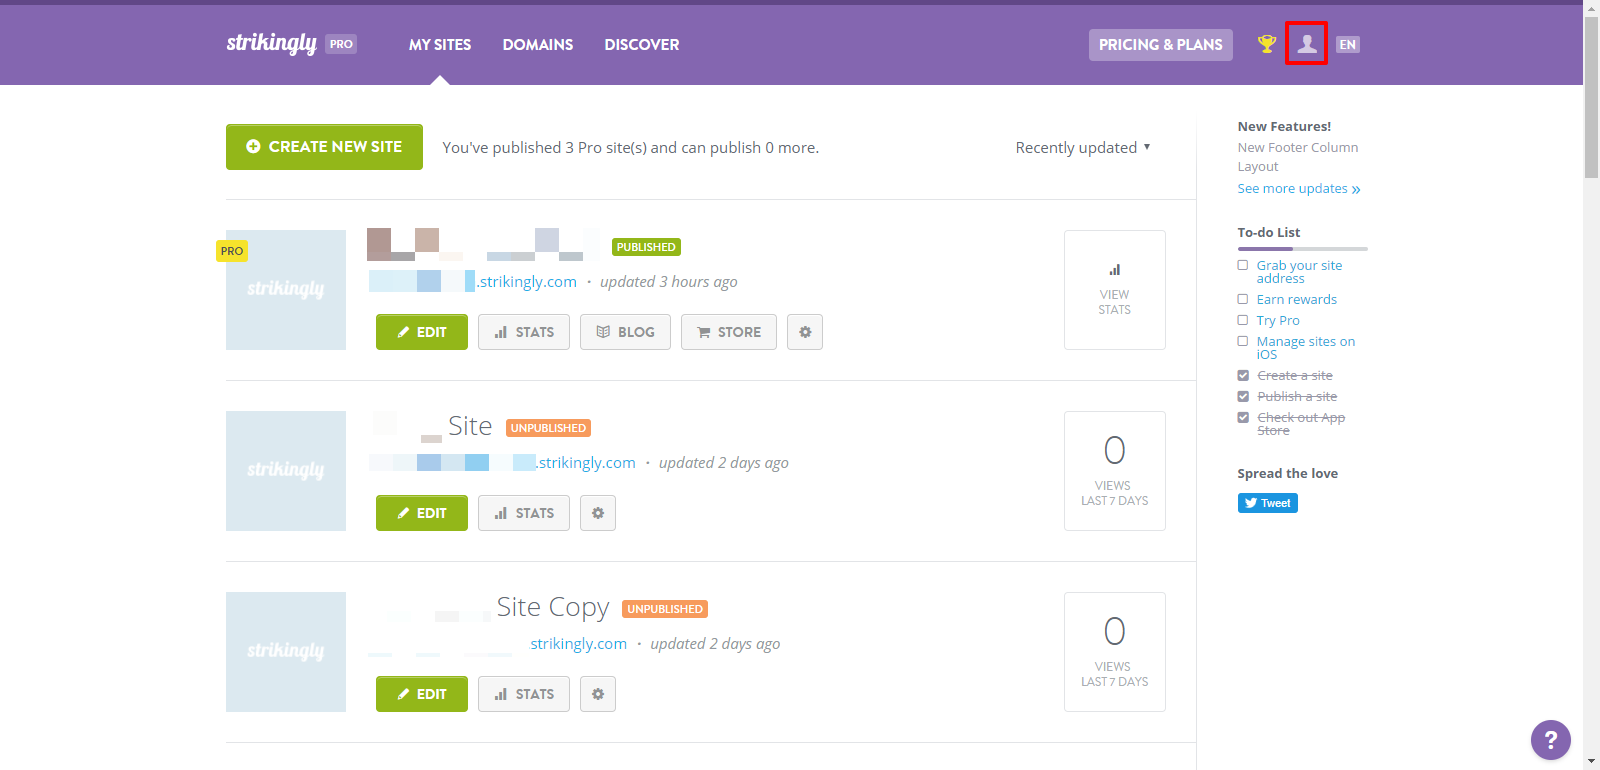
Task: Click views counter for Site Copy
Action: click(1115, 652)
